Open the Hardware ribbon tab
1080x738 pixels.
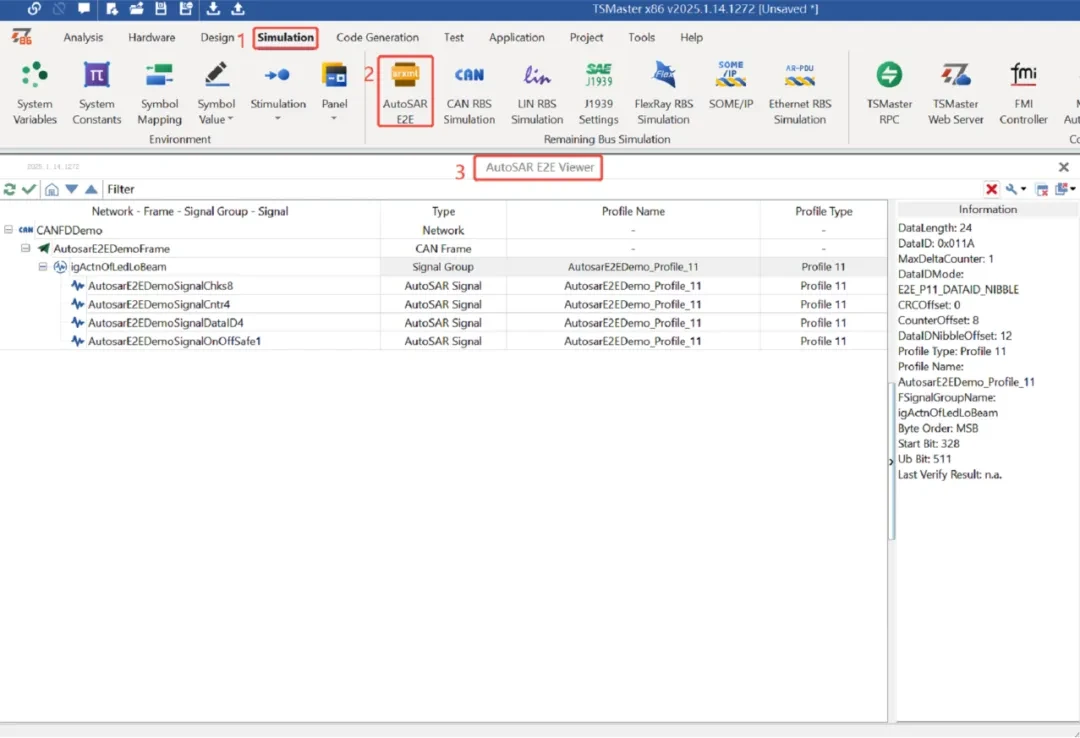pos(152,38)
